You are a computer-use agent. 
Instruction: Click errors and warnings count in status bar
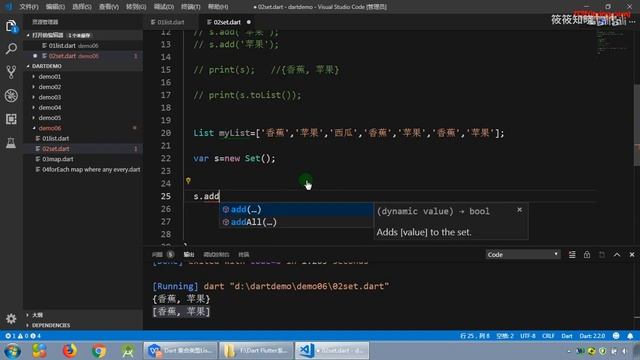23,336
